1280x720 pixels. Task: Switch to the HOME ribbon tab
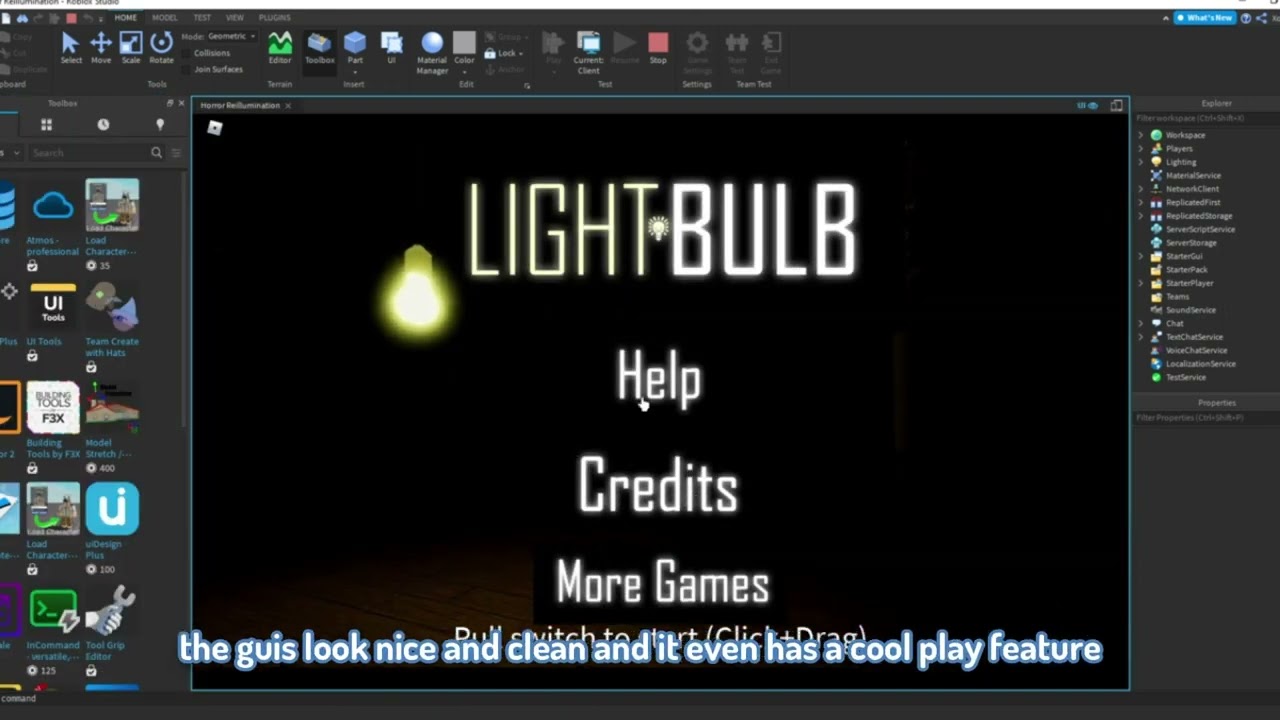(x=125, y=18)
